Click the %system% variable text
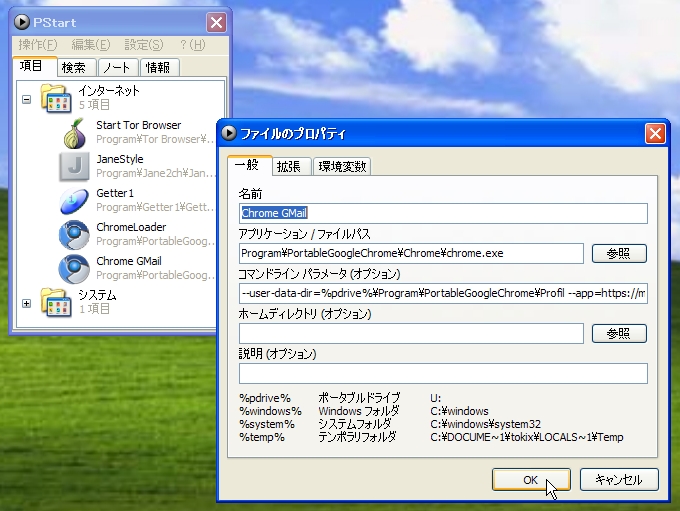The width and height of the screenshot is (680, 511). click(x=267, y=424)
